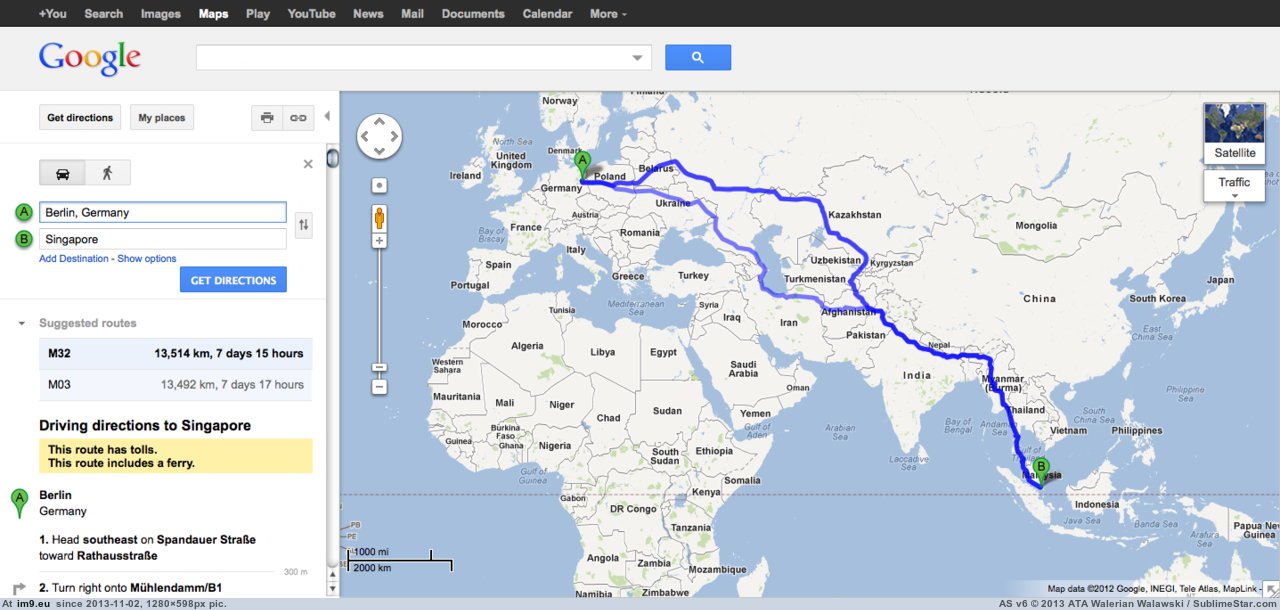Open the Traffic layer dropdown
Image resolution: width=1280 pixels, height=610 pixels.
click(x=1234, y=186)
